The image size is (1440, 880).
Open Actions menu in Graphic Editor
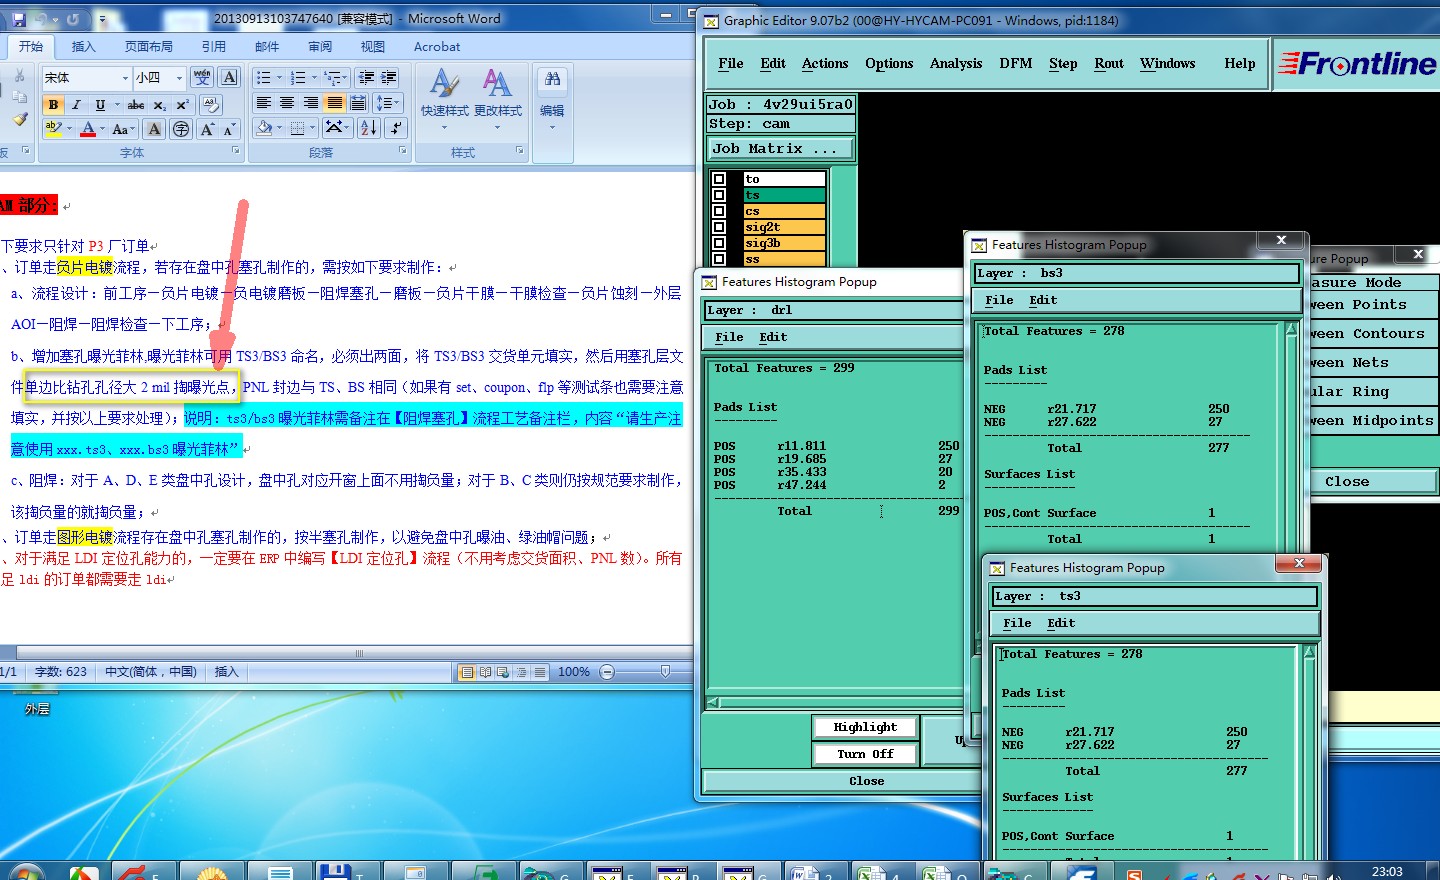[825, 63]
